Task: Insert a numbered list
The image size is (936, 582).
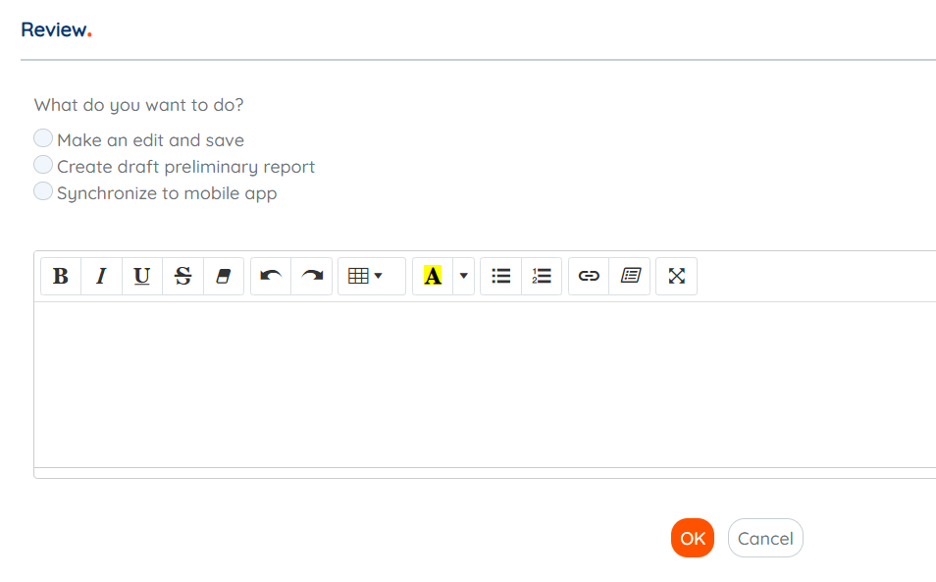Action: point(541,276)
